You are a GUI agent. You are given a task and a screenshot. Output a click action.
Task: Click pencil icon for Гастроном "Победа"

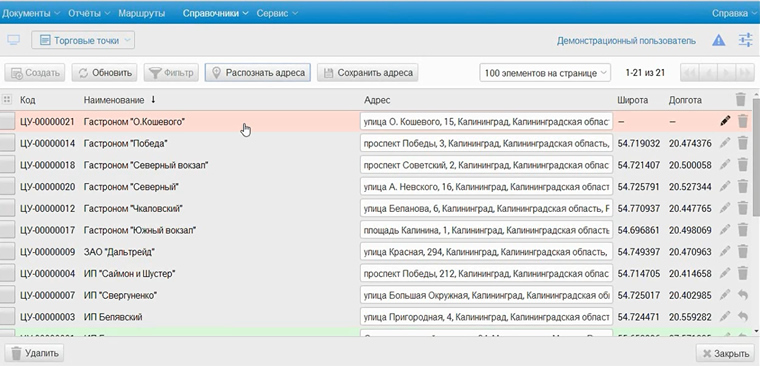point(725,143)
